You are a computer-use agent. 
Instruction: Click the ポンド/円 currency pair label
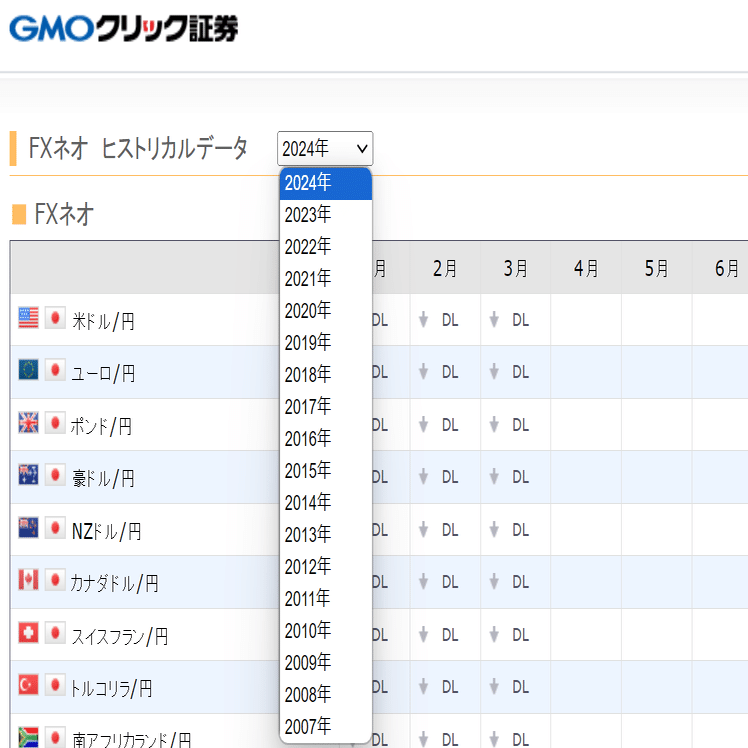(101, 426)
